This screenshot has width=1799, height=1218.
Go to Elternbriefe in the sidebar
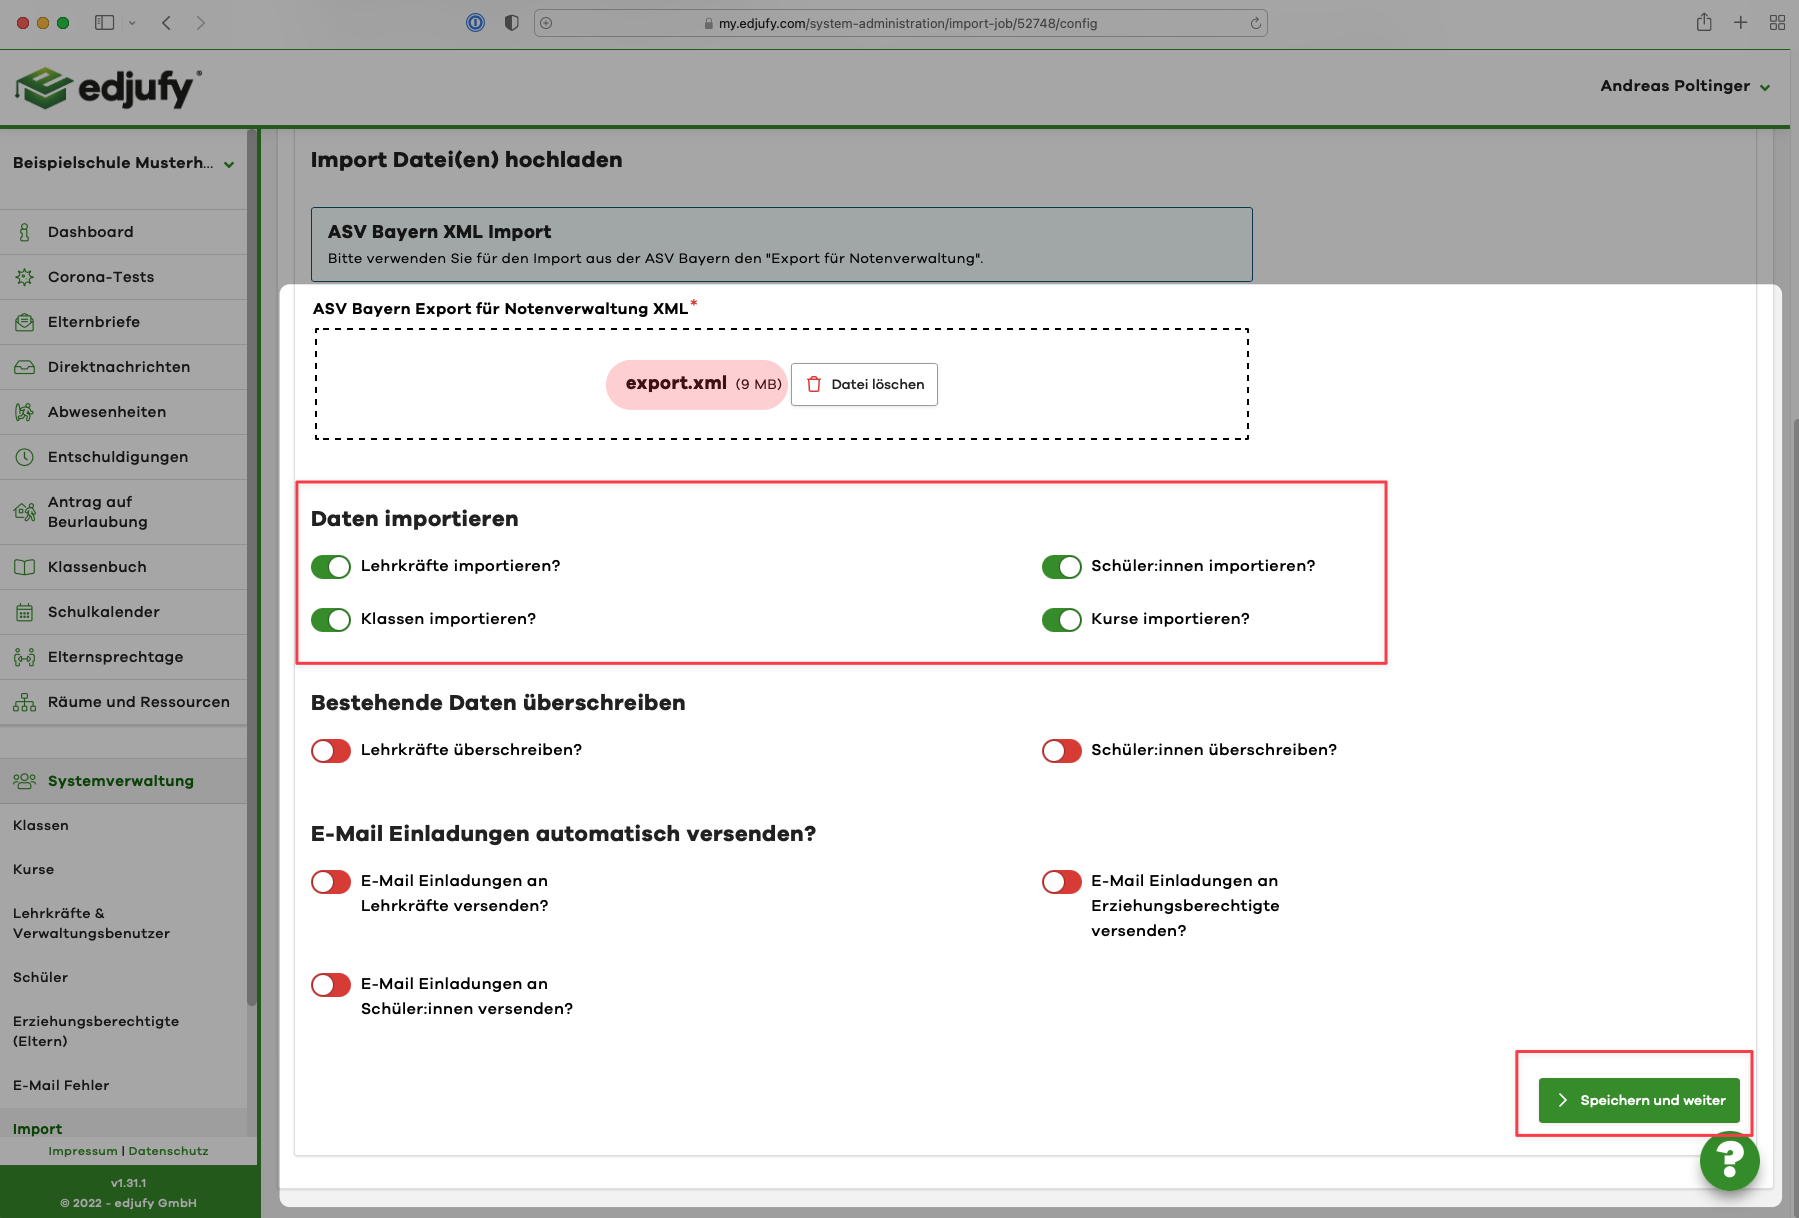(94, 322)
